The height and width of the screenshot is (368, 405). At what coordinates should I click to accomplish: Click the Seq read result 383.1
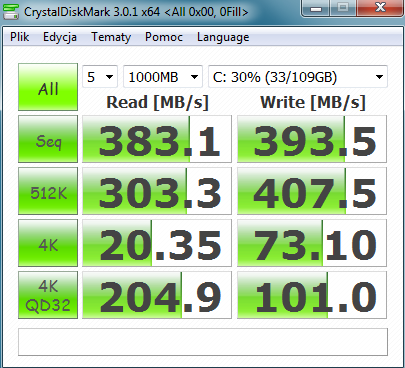click(157, 139)
